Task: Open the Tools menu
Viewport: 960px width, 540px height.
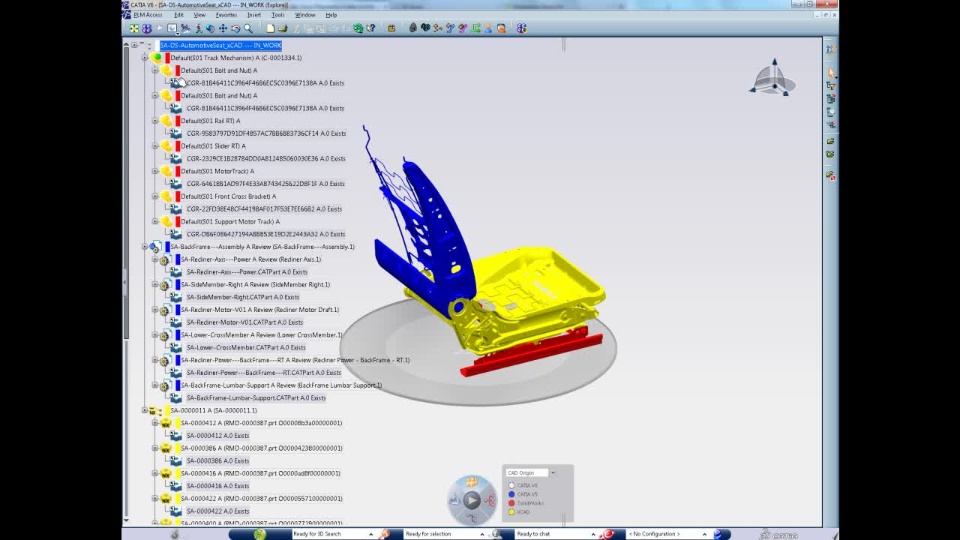Action: [278, 15]
